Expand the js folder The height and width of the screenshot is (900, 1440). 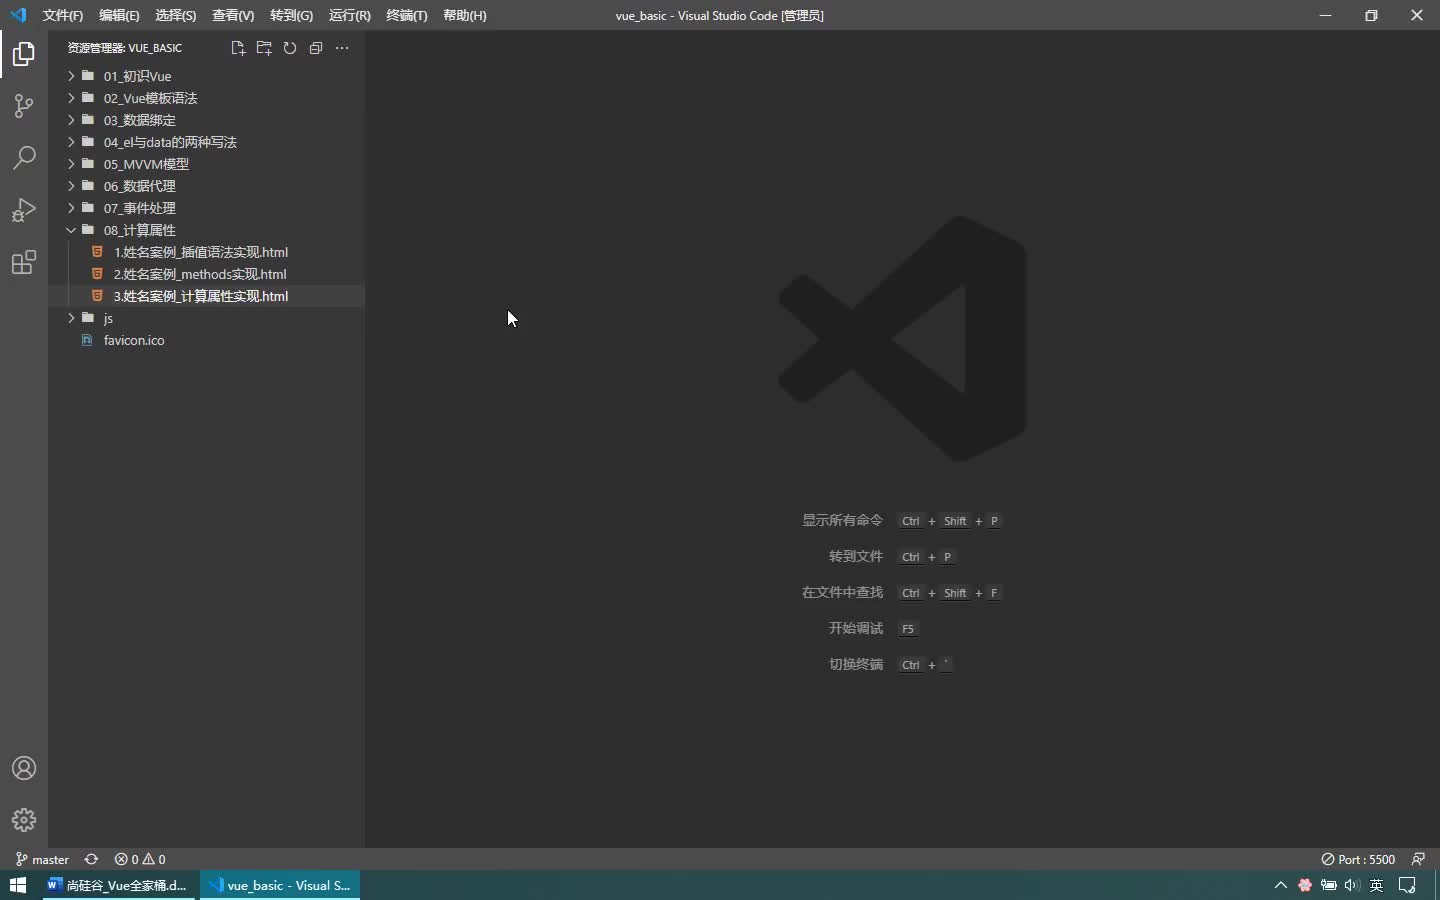[206, 318]
